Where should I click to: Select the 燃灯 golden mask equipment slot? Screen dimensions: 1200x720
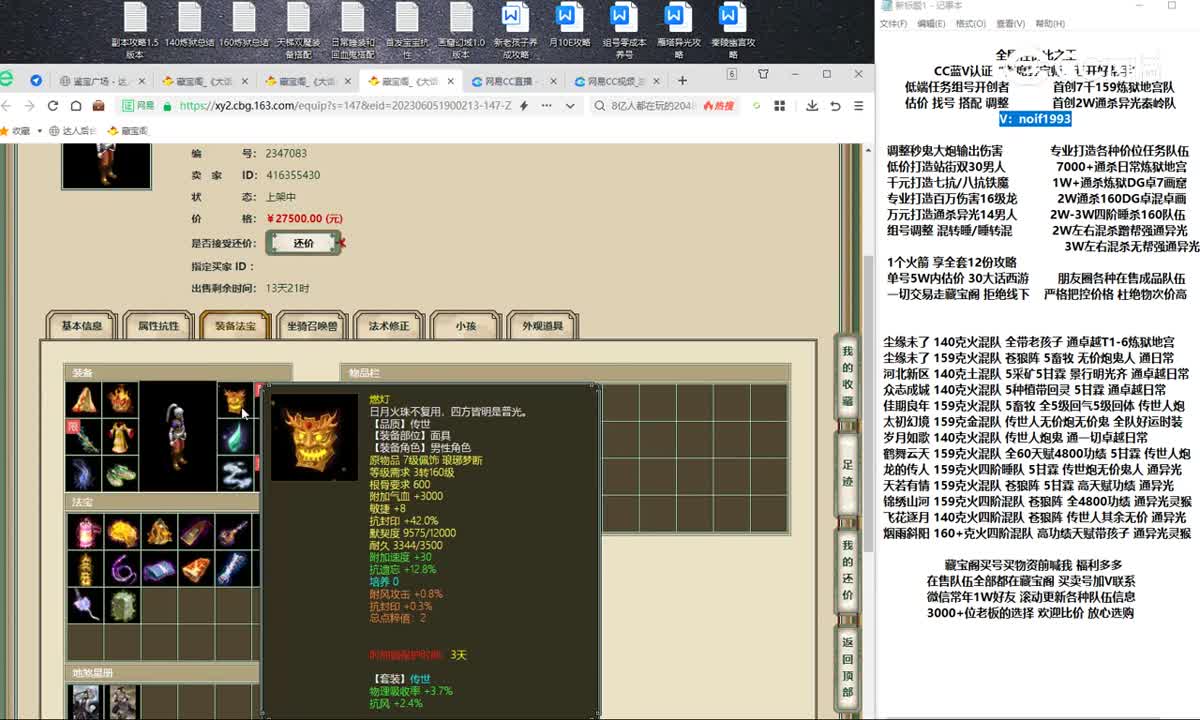click(x=234, y=400)
